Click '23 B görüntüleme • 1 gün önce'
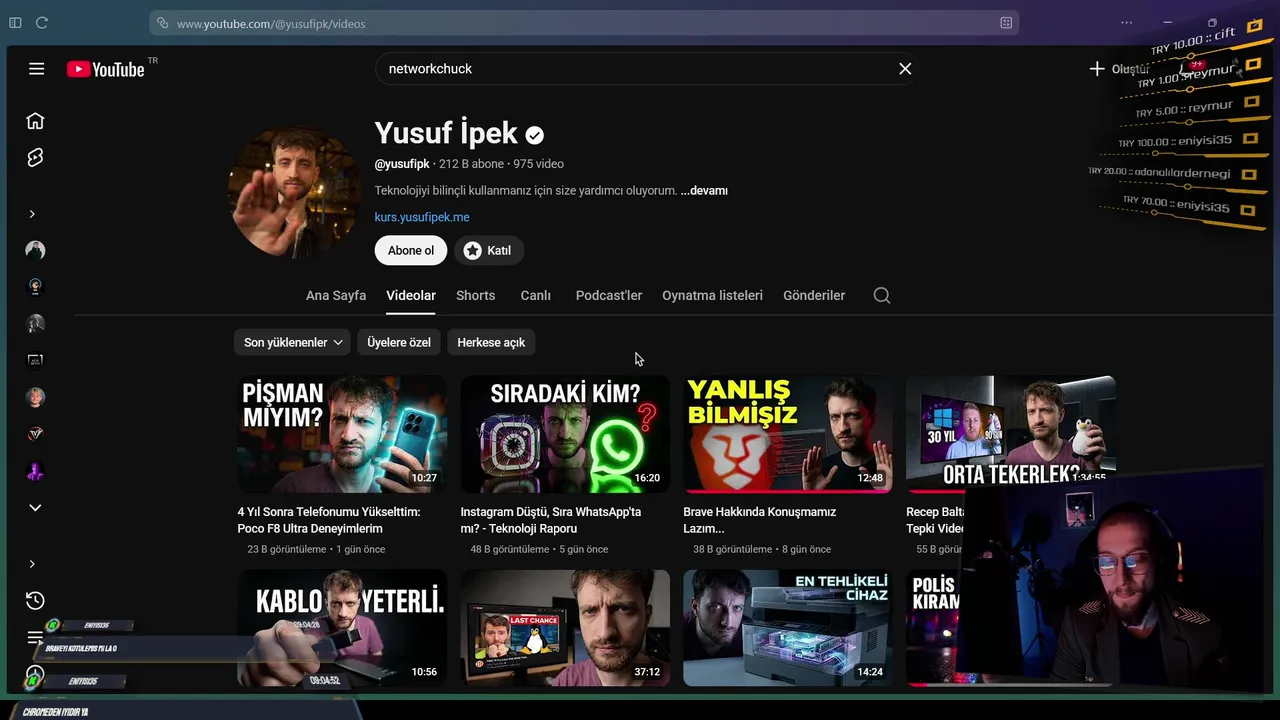1280x720 pixels. click(x=316, y=549)
